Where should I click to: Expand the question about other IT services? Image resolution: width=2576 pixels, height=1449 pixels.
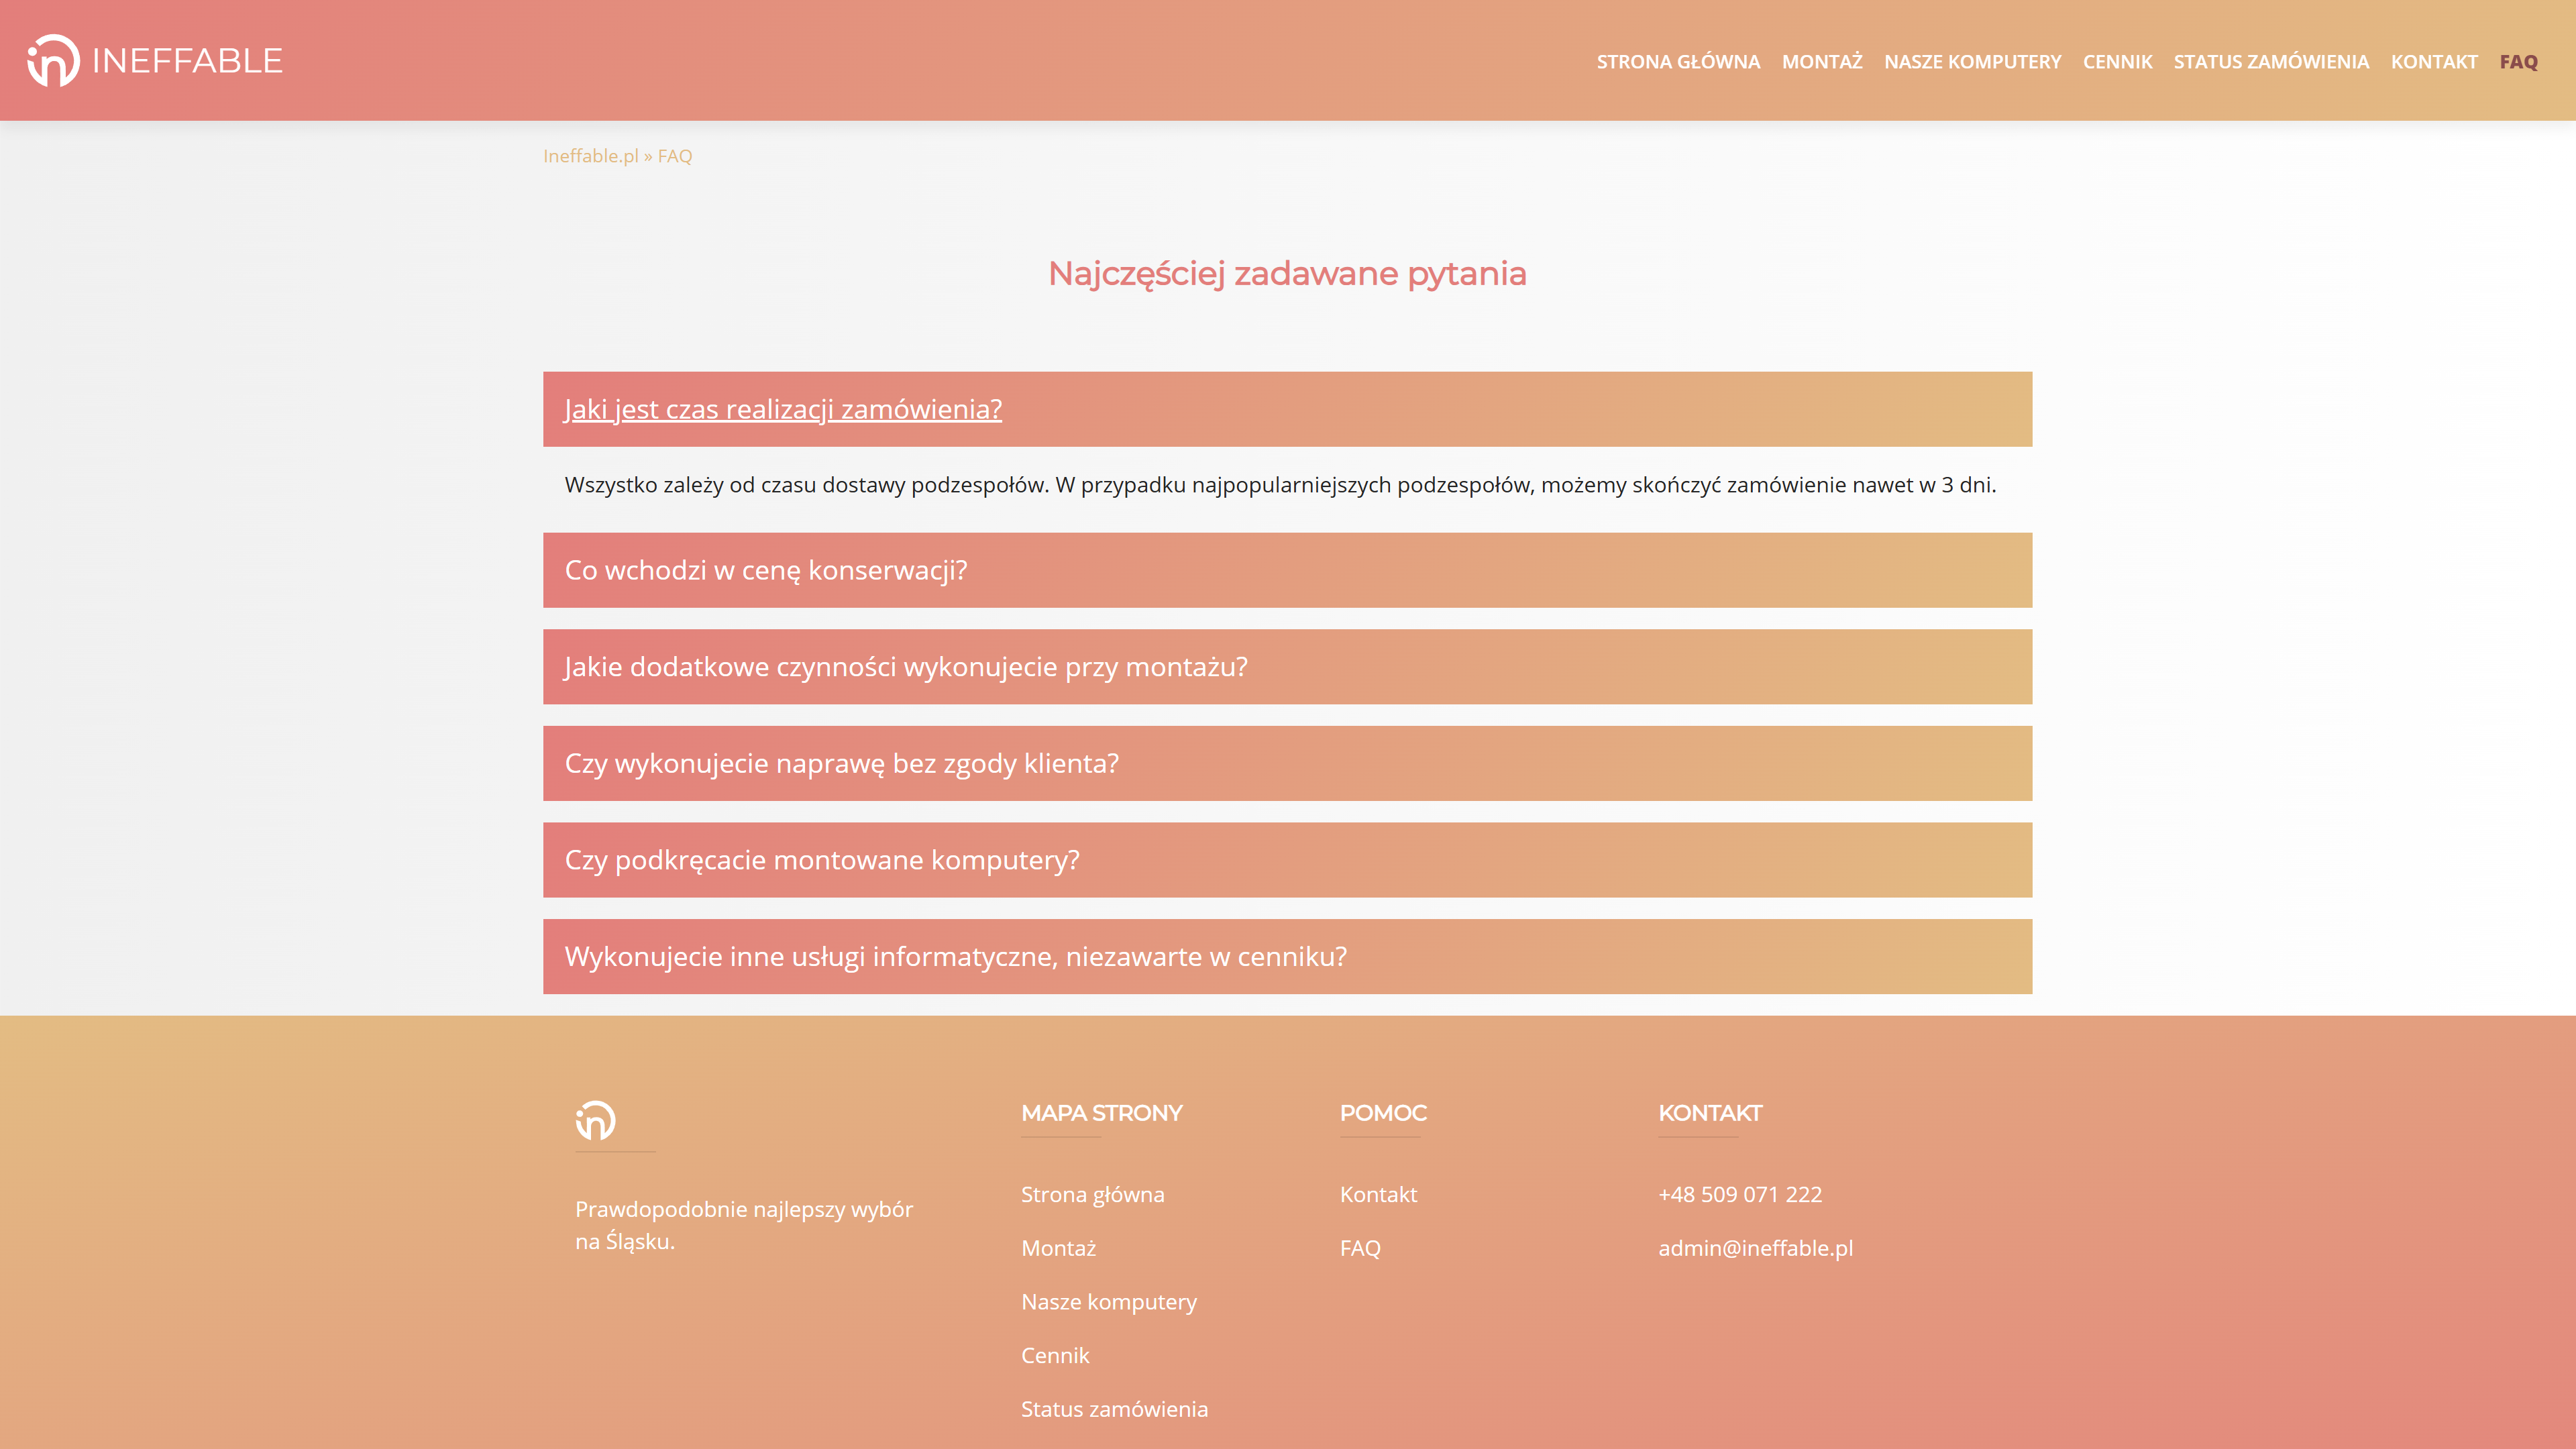coord(955,957)
